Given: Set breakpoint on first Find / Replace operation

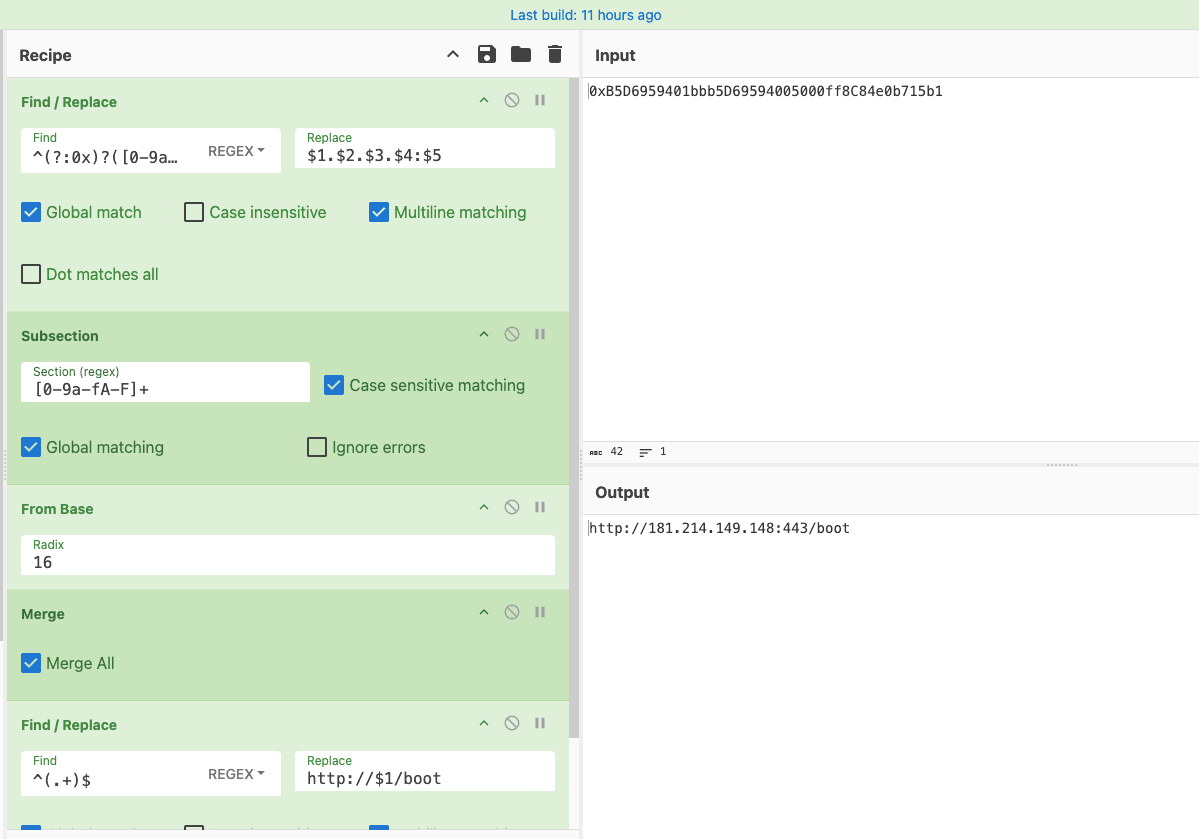Looking at the screenshot, I should coord(540,100).
